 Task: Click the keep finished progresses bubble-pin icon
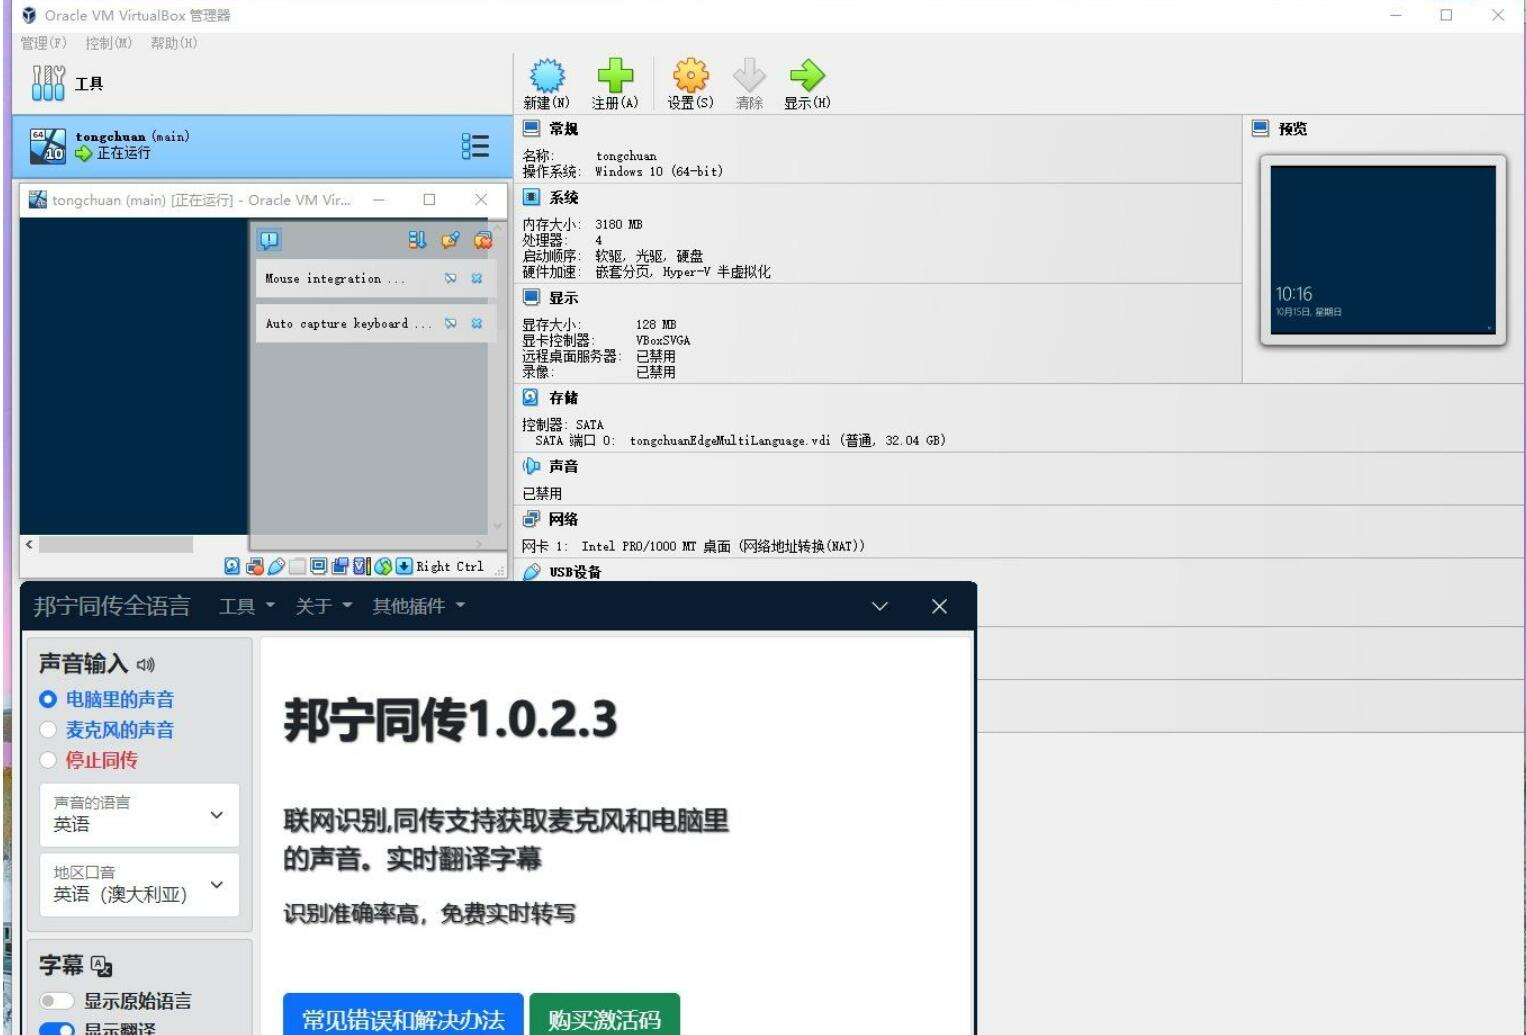click(451, 240)
